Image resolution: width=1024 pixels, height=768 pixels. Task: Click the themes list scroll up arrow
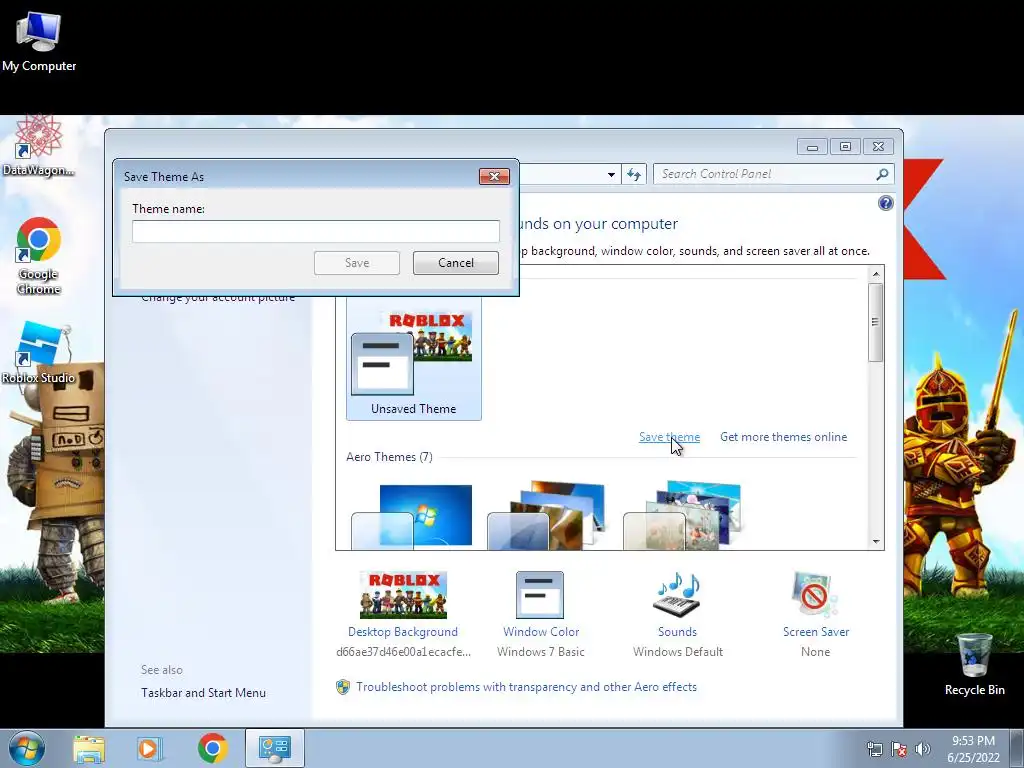(x=876, y=274)
